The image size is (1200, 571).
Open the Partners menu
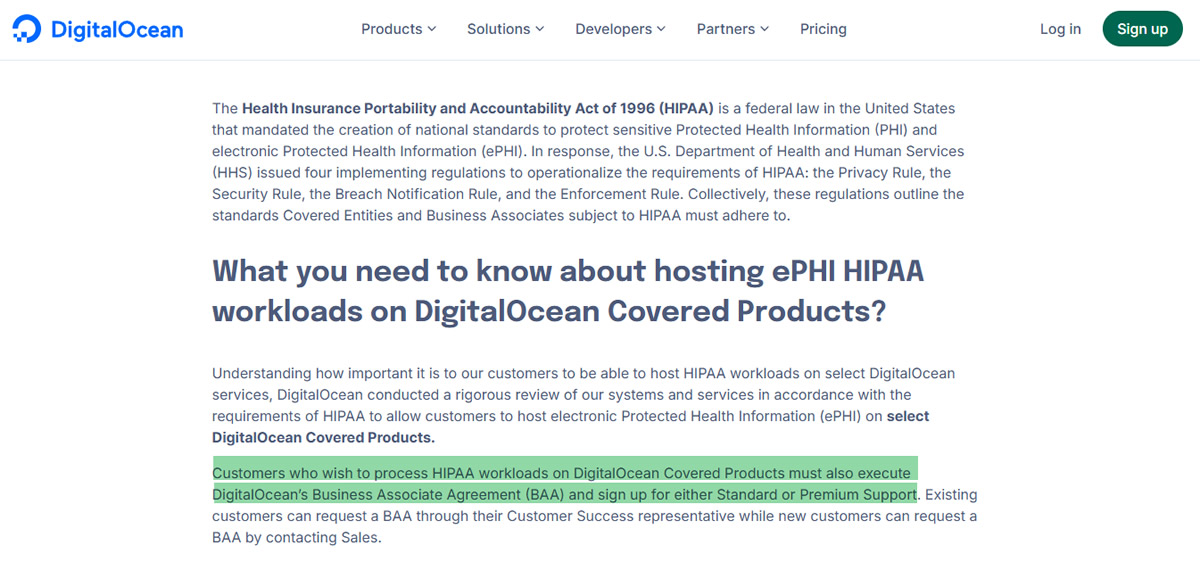click(733, 29)
